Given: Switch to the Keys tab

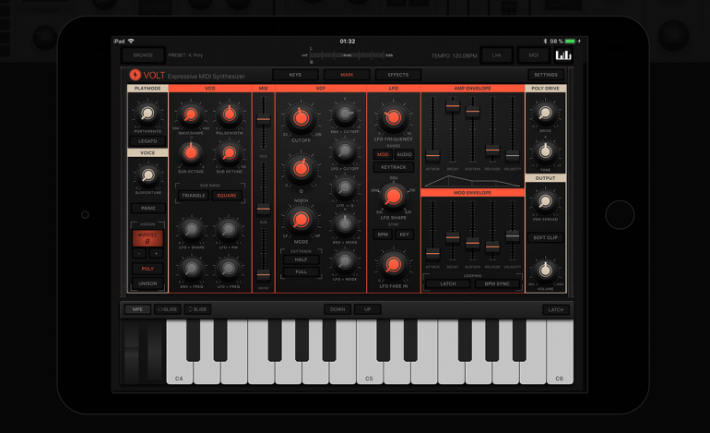Looking at the screenshot, I should click(295, 75).
